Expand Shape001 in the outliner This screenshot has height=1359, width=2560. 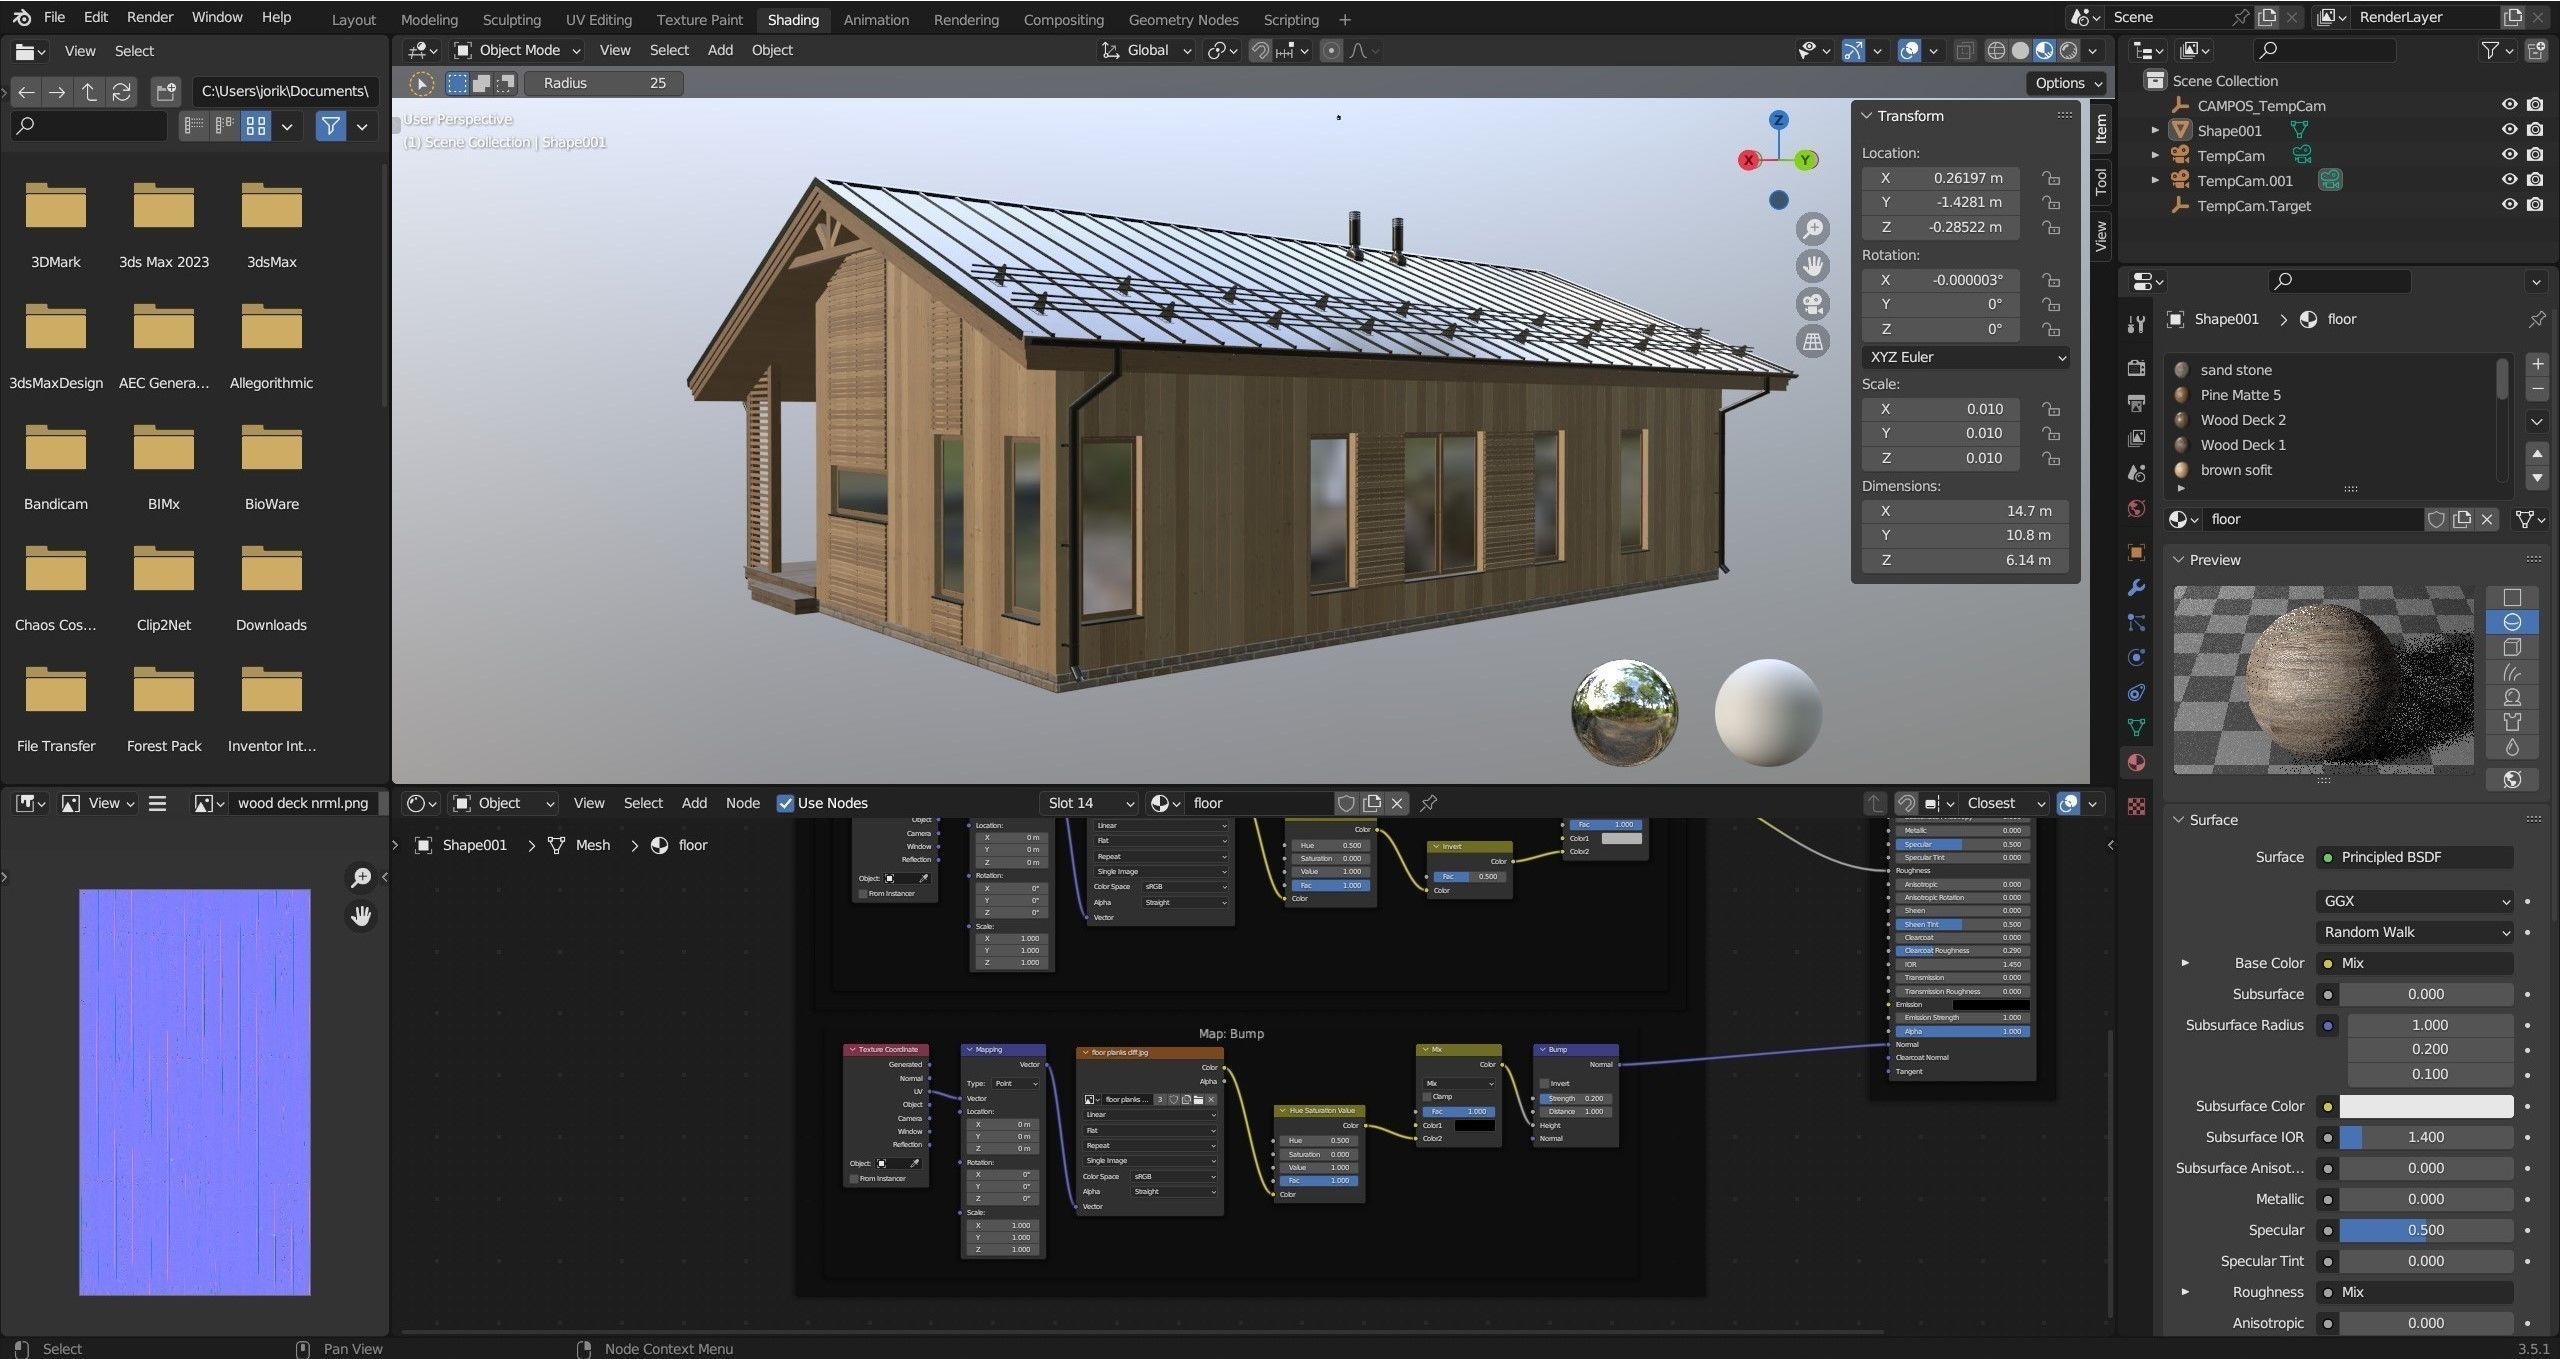[2155, 130]
